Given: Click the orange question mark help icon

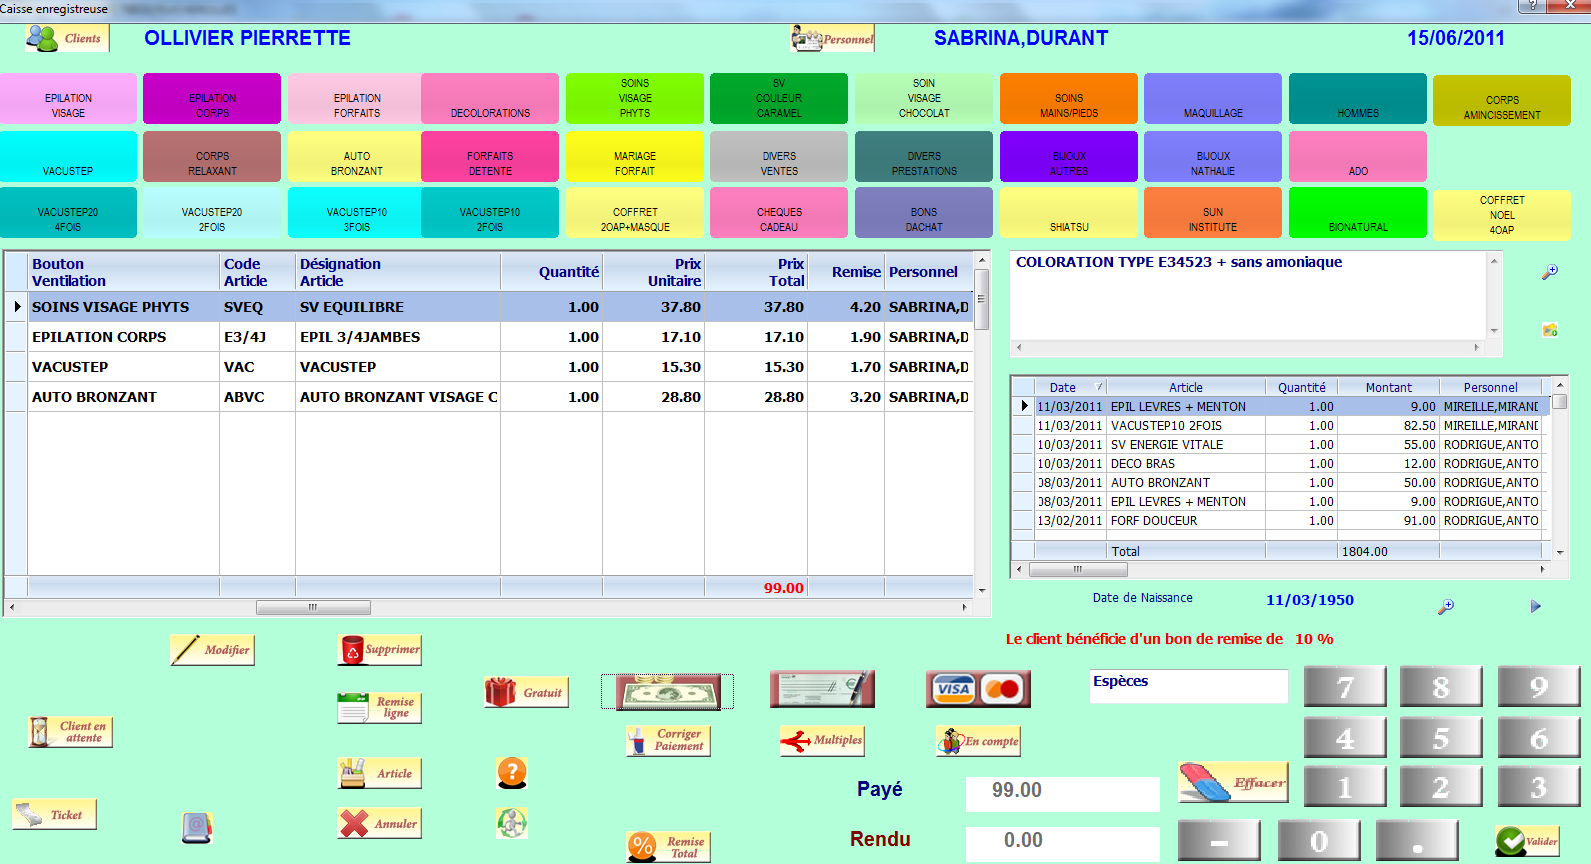Looking at the screenshot, I should pyautogui.click(x=511, y=772).
